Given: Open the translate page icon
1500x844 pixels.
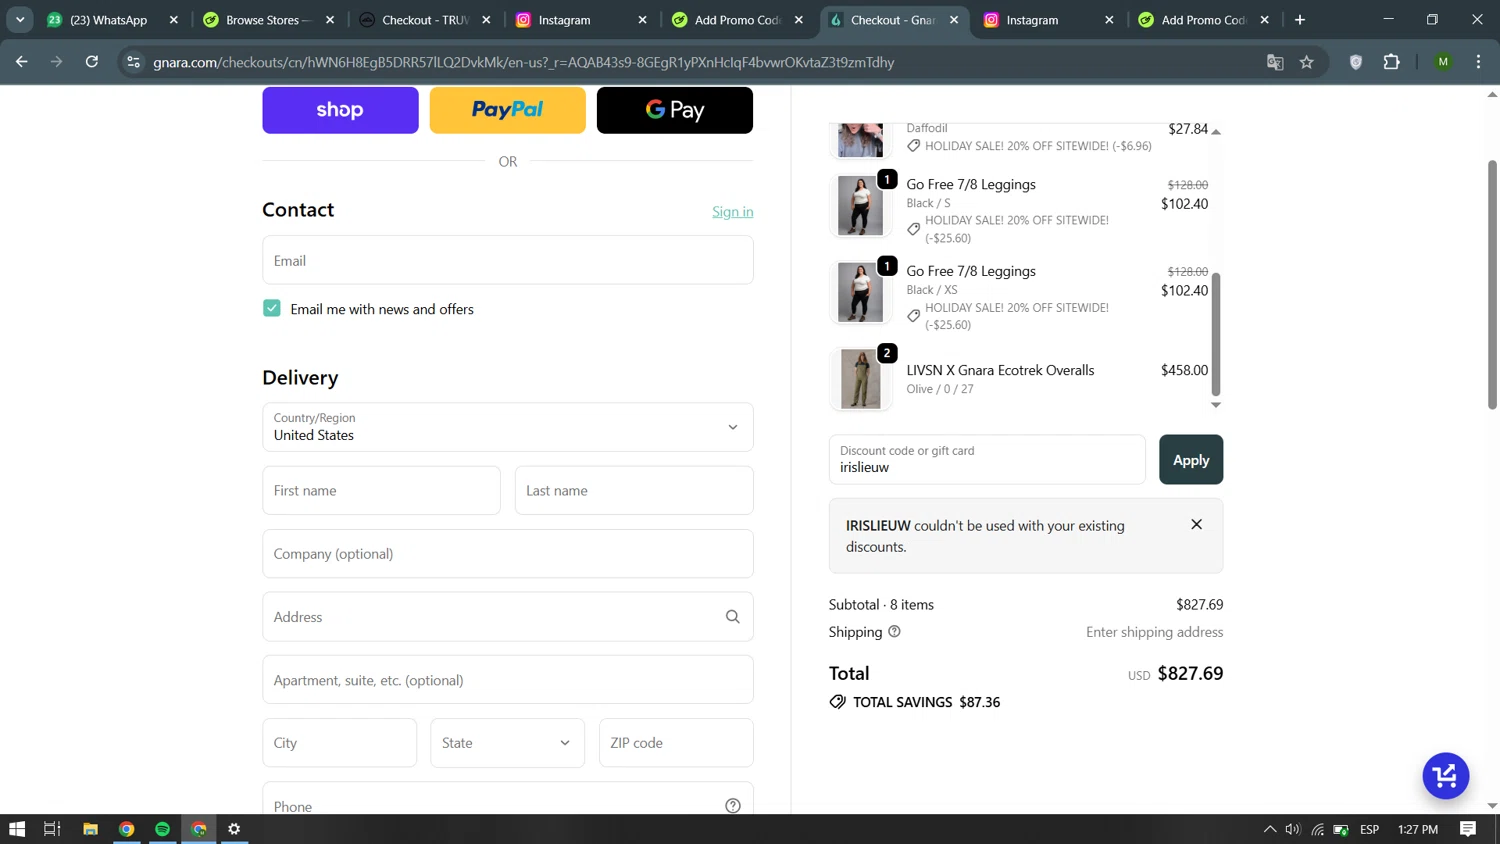Looking at the screenshot, I should coord(1275,62).
